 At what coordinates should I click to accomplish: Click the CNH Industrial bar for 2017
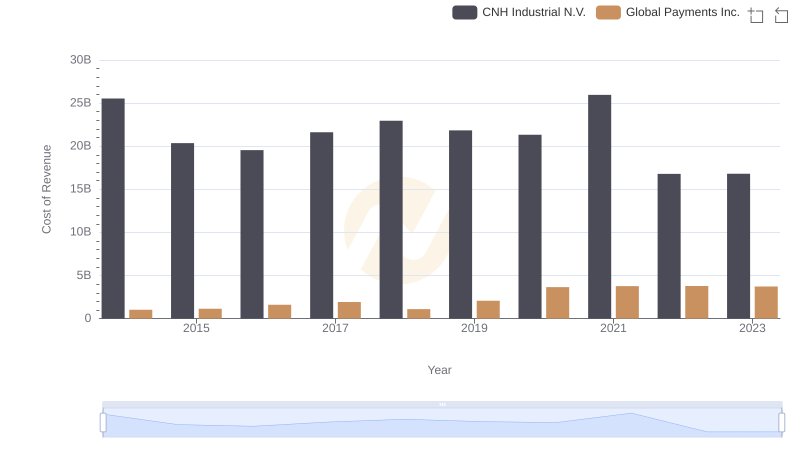(321, 225)
